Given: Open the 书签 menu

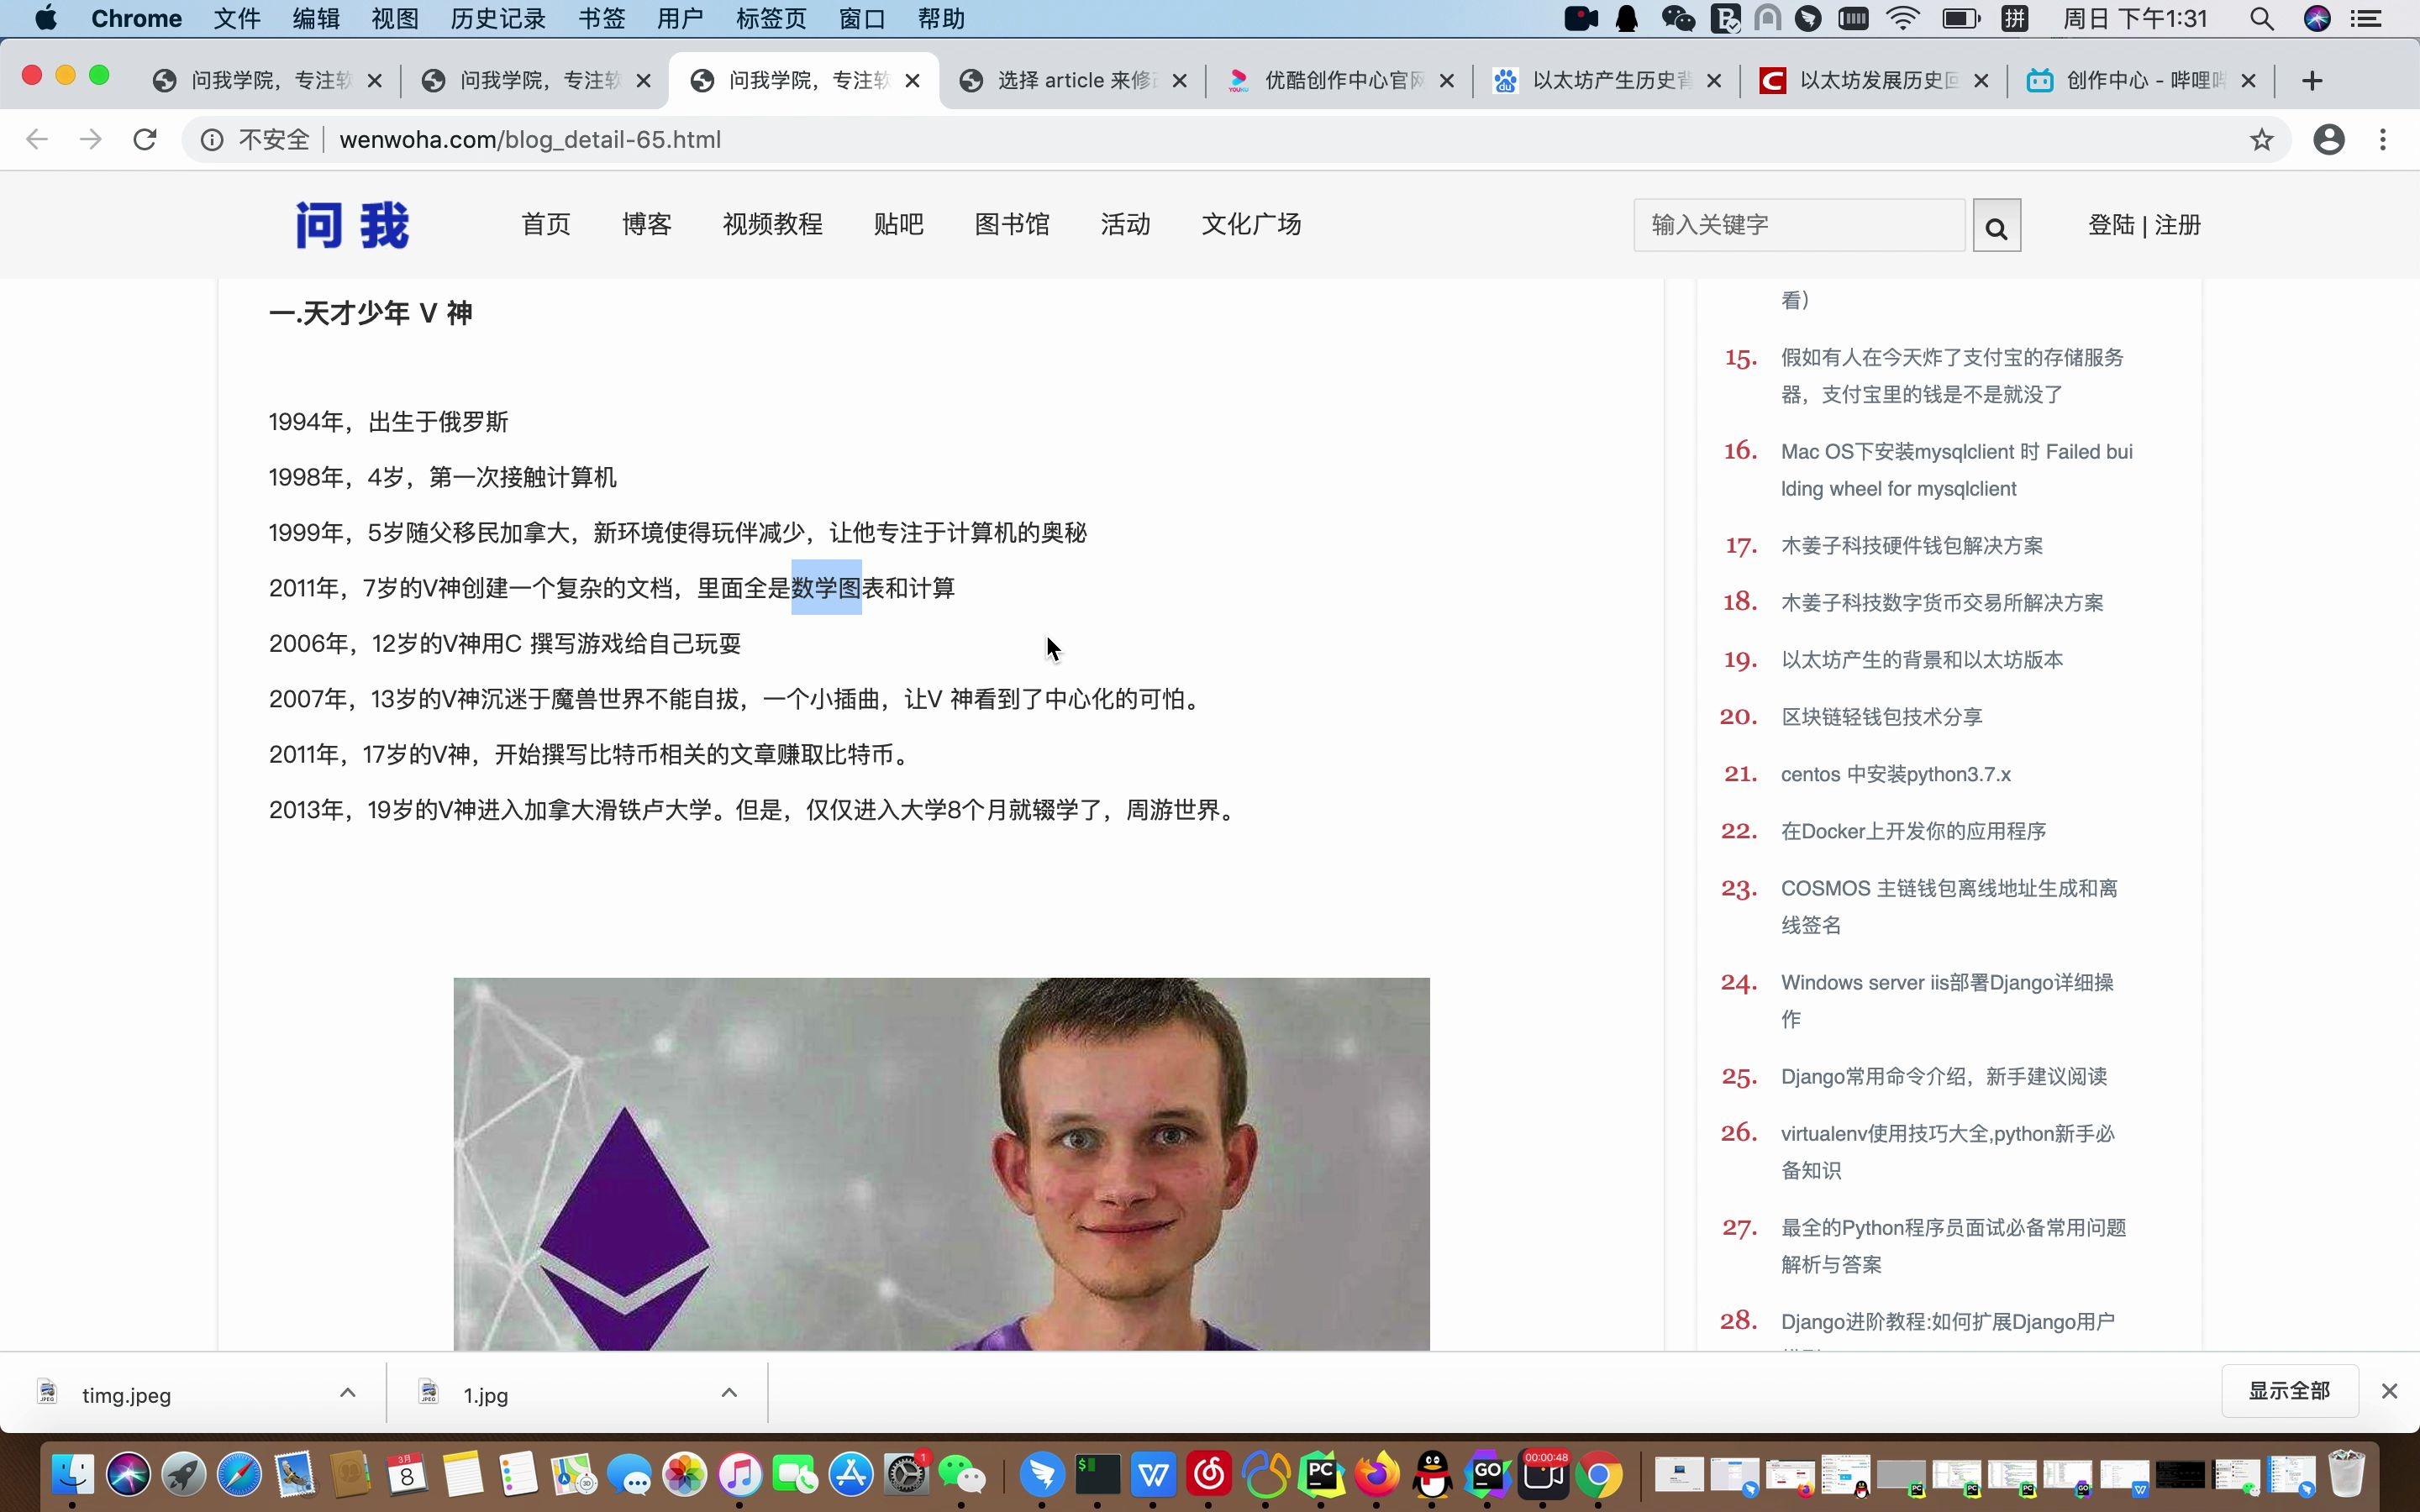Looking at the screenshot, I should (601, 19).
